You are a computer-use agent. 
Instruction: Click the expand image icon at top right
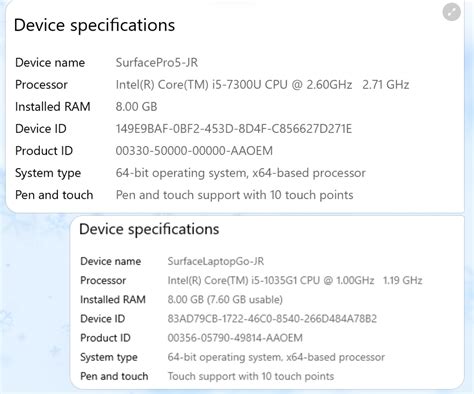[x=452, y=12]
